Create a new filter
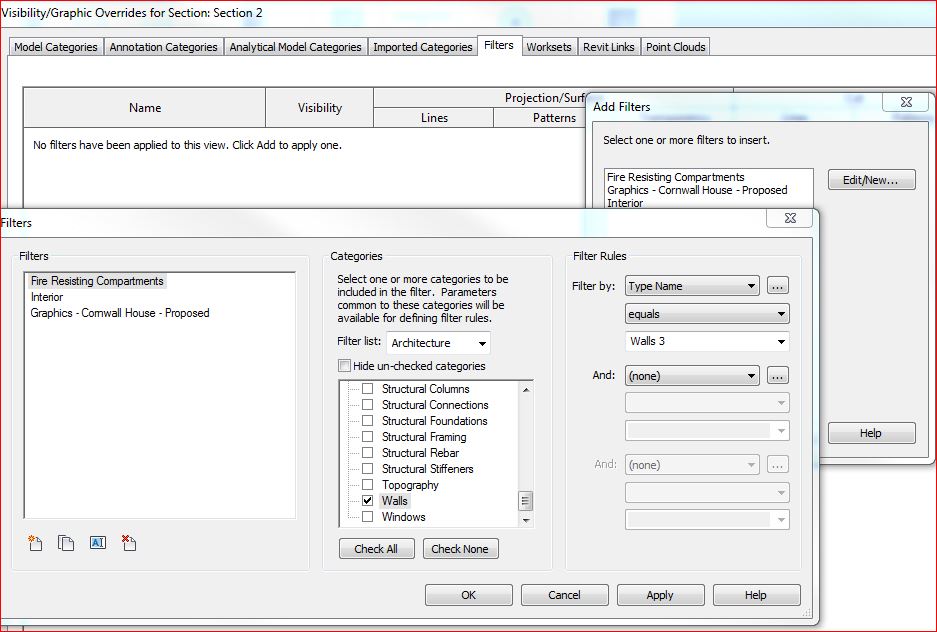The height and width of the screenshot is (632, 937). pos(34,543)
